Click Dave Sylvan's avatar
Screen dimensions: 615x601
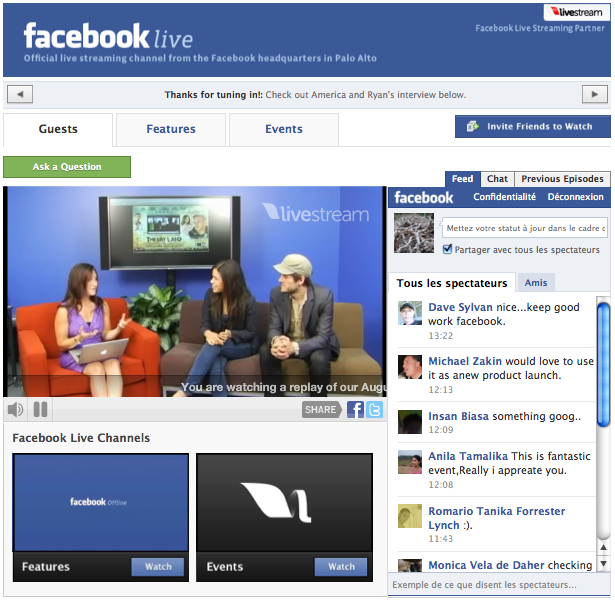410,313
